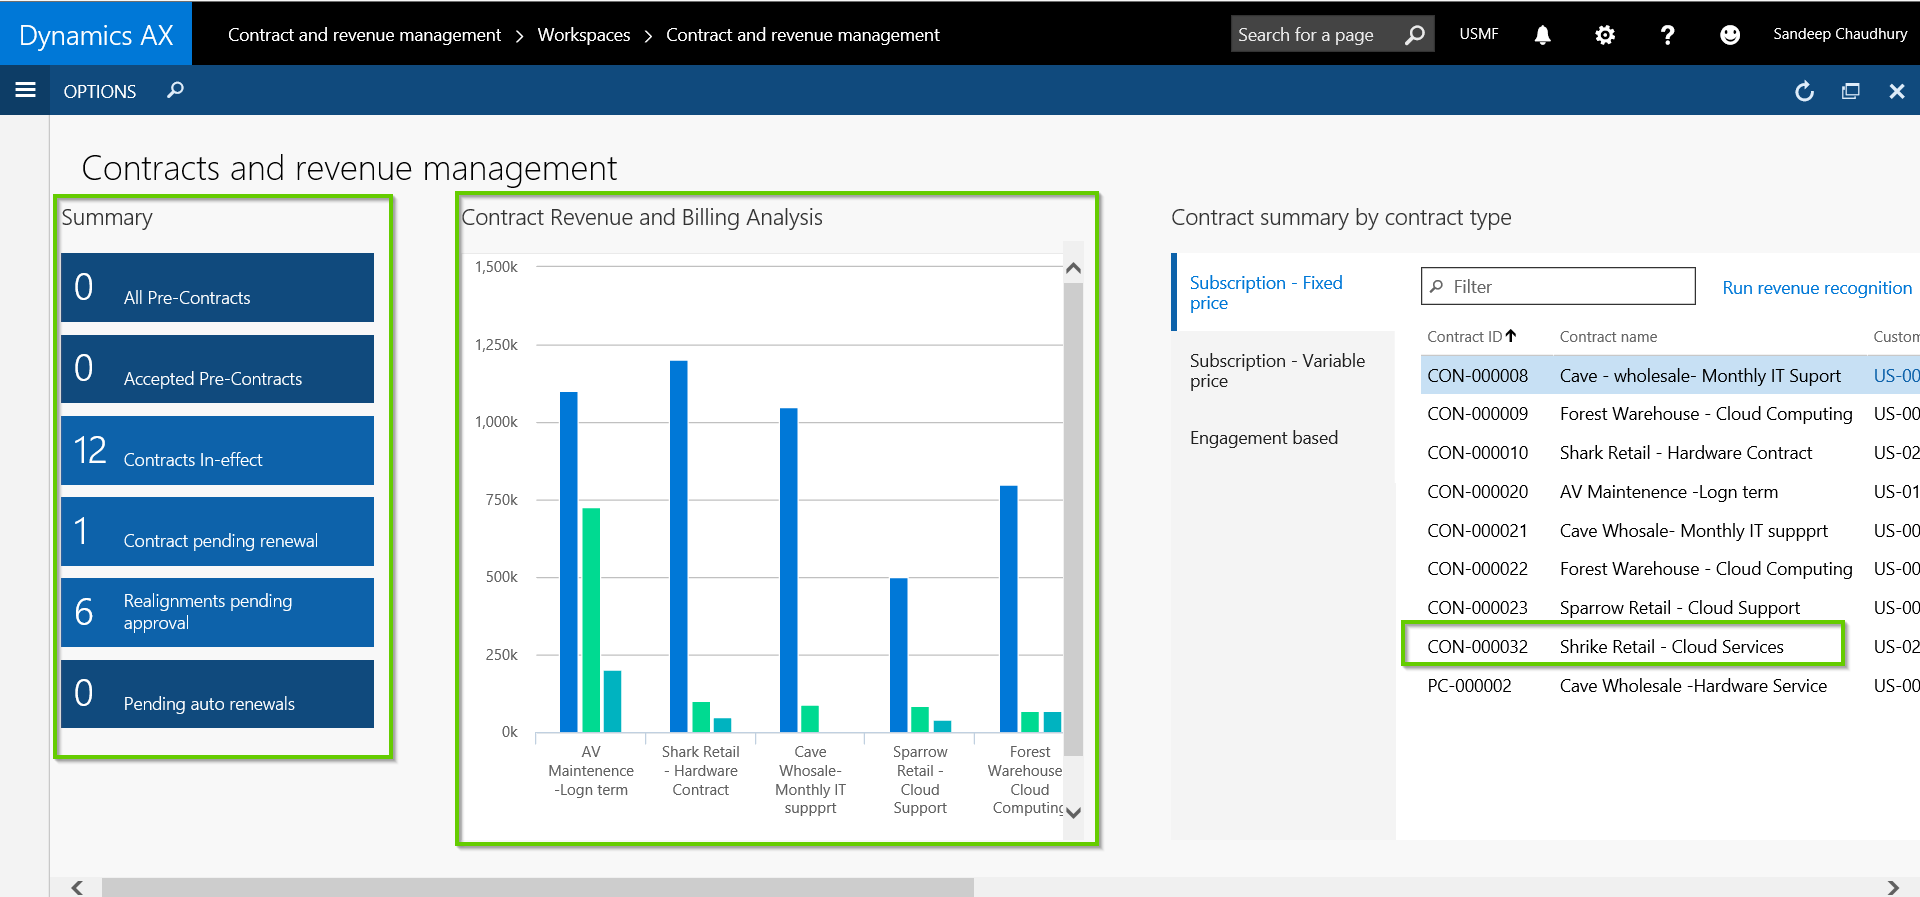This screenshot has width=1920, height=897.
Task: Click the help question mark icon
Action: pyautogui.click(x=1667, y=35)
